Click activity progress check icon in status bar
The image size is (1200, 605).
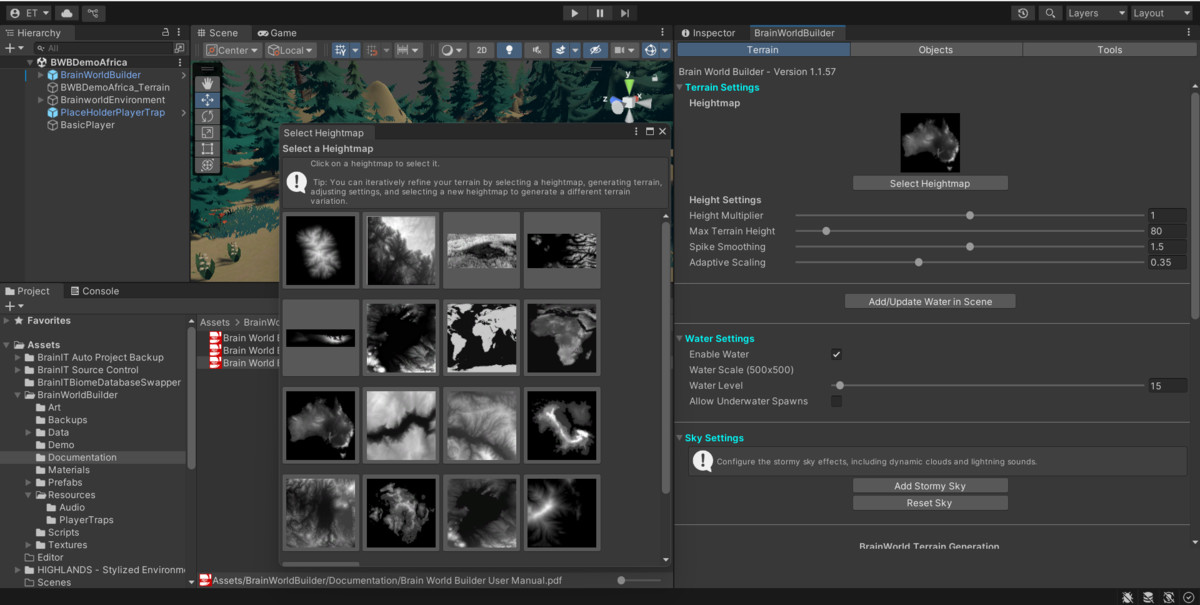click(x=1189, y=597)
